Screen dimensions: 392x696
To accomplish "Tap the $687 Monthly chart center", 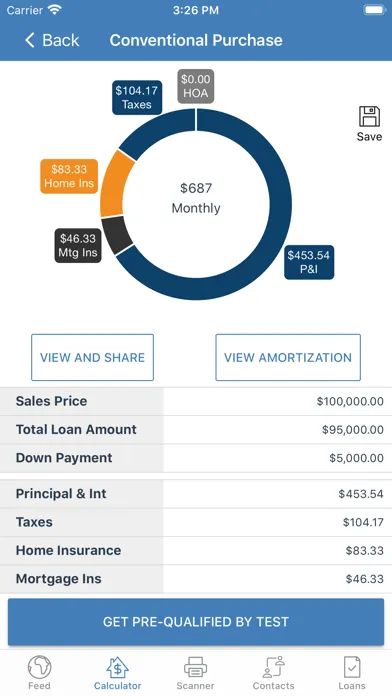I will coord(196,198).
